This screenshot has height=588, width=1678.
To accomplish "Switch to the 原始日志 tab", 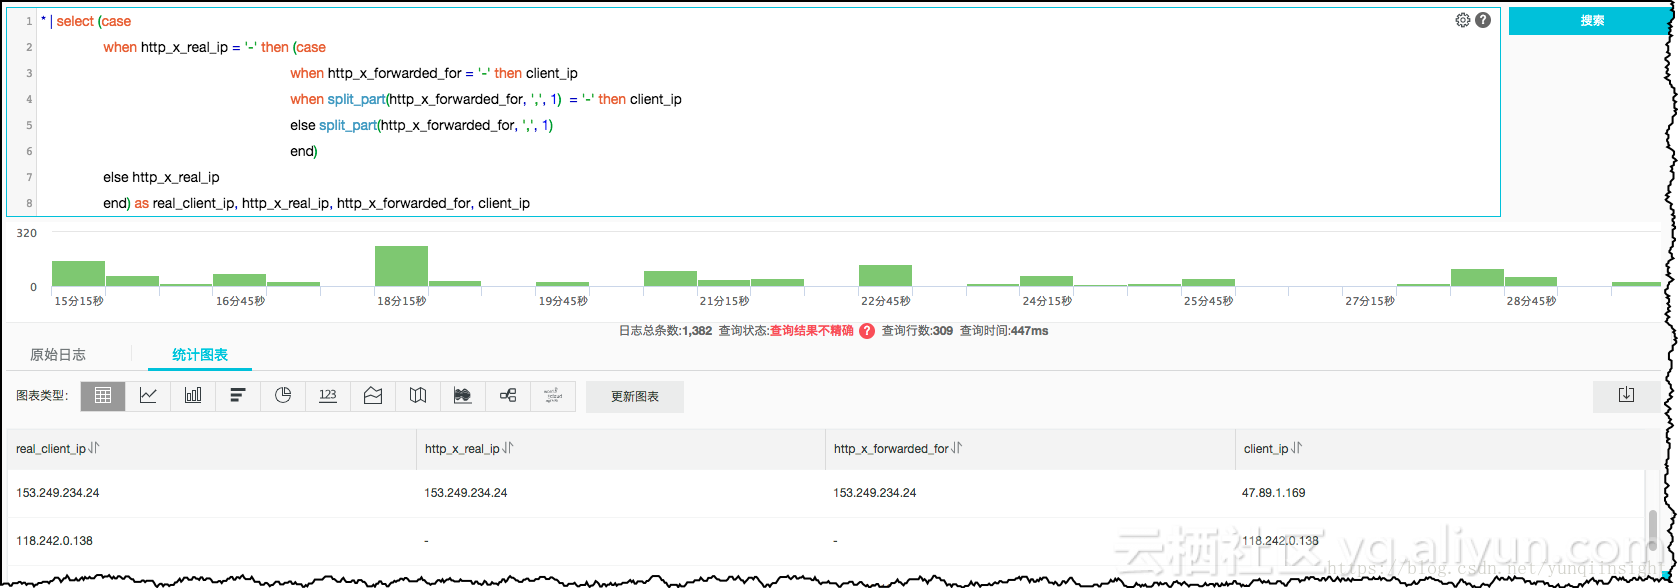I will (58, 355).
